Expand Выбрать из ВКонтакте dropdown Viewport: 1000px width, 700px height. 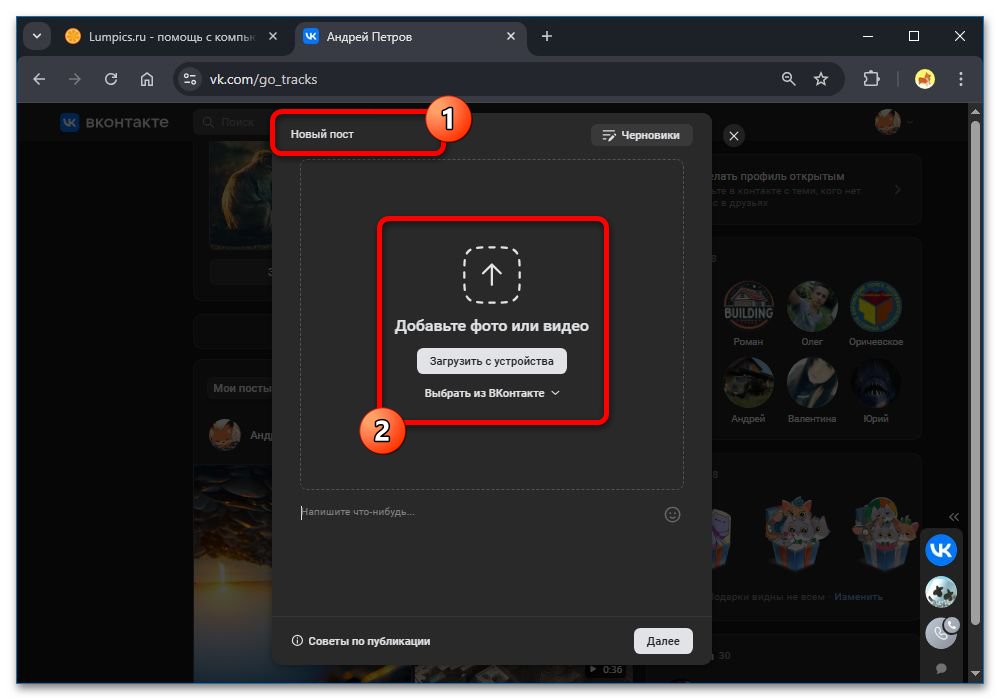point(492,393)
